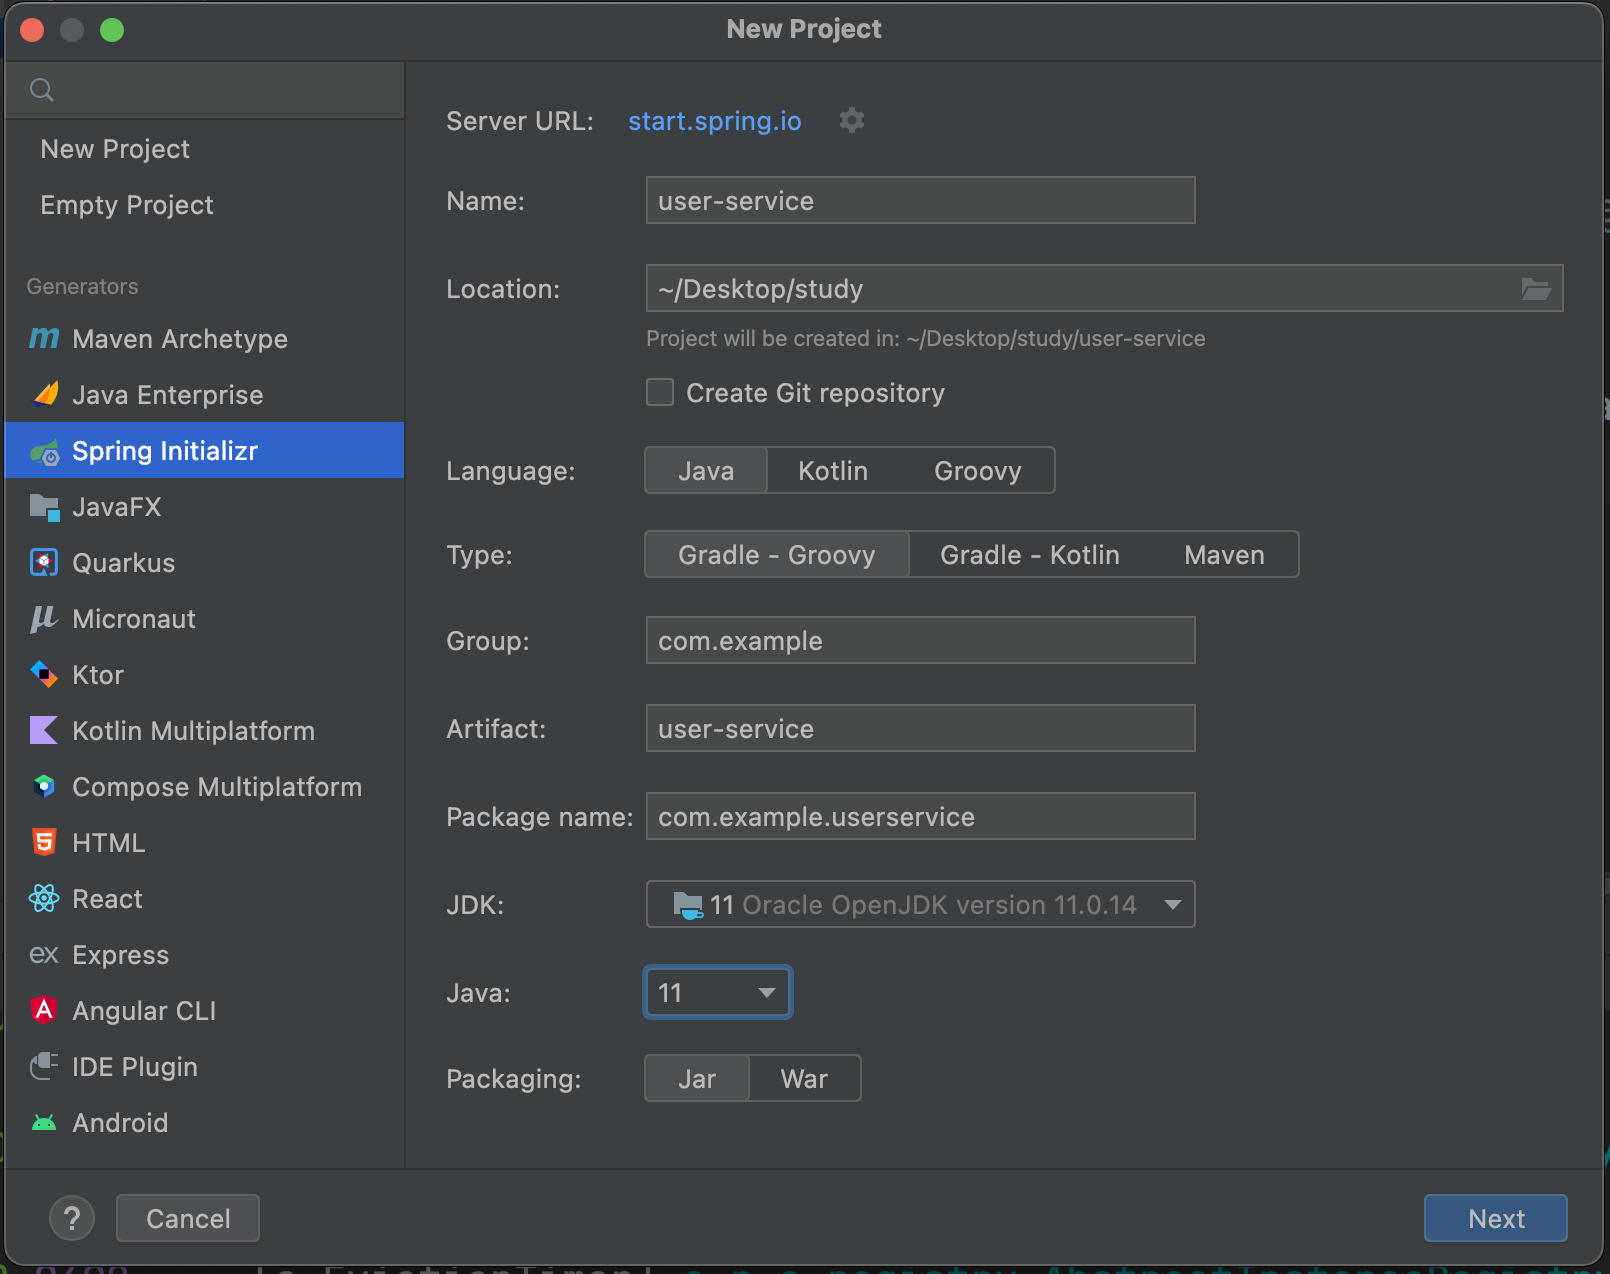This screenshot has height=1274, width=1610.
Task: Click the IDE Plugin plug icon
Action: tap(44, 1066)
